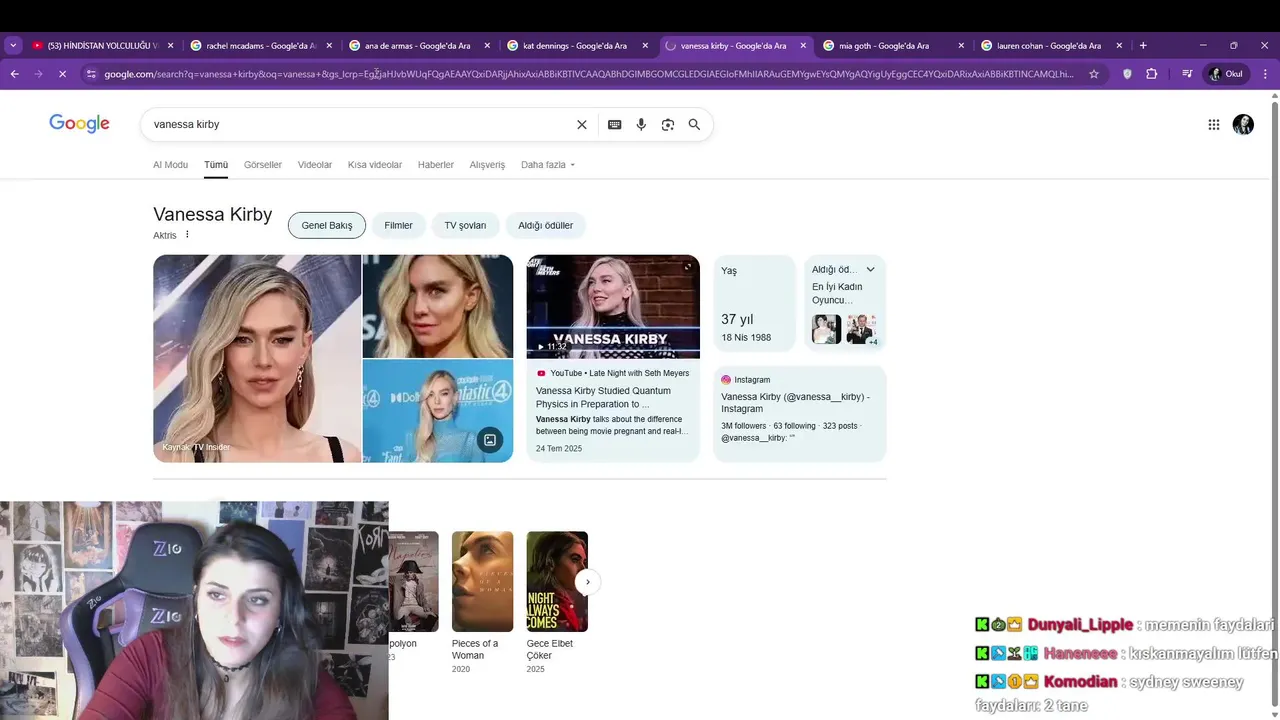Select the Görseller results tab
Screen dimensions: 1280x720
[x=263, y=165]
